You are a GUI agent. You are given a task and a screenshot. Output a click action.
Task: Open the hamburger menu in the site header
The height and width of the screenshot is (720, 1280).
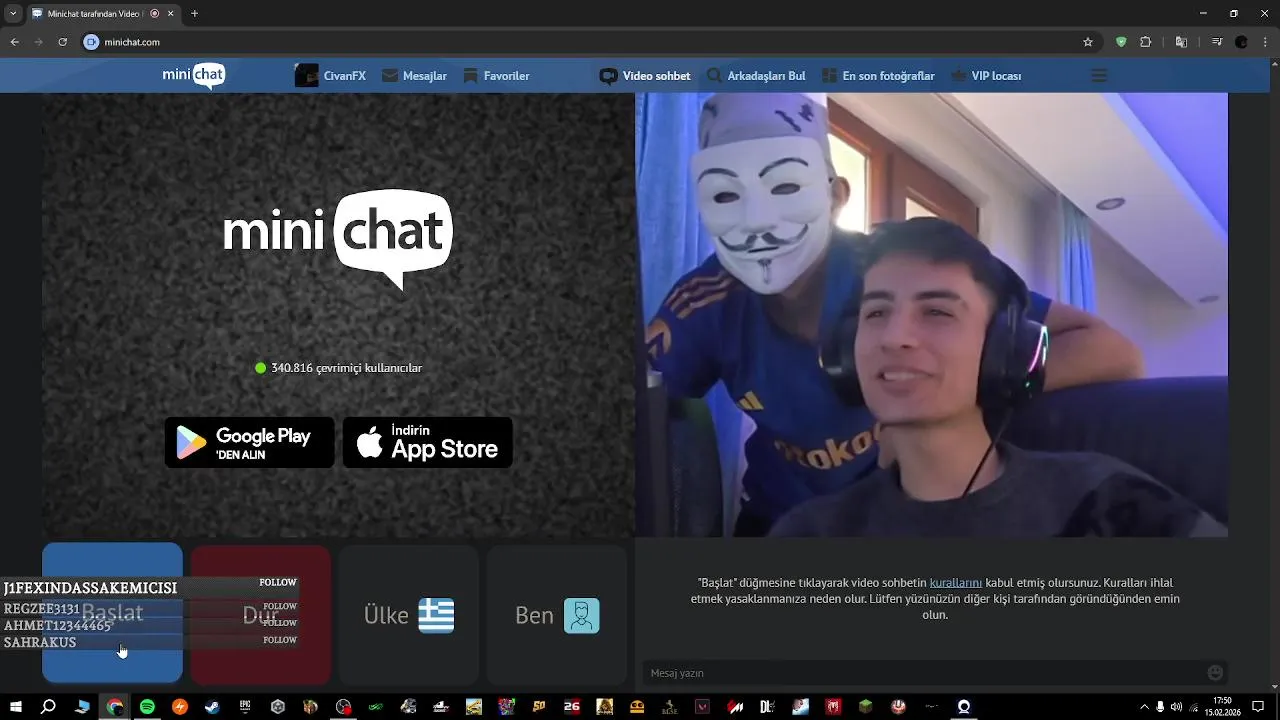click(1099, 76)
